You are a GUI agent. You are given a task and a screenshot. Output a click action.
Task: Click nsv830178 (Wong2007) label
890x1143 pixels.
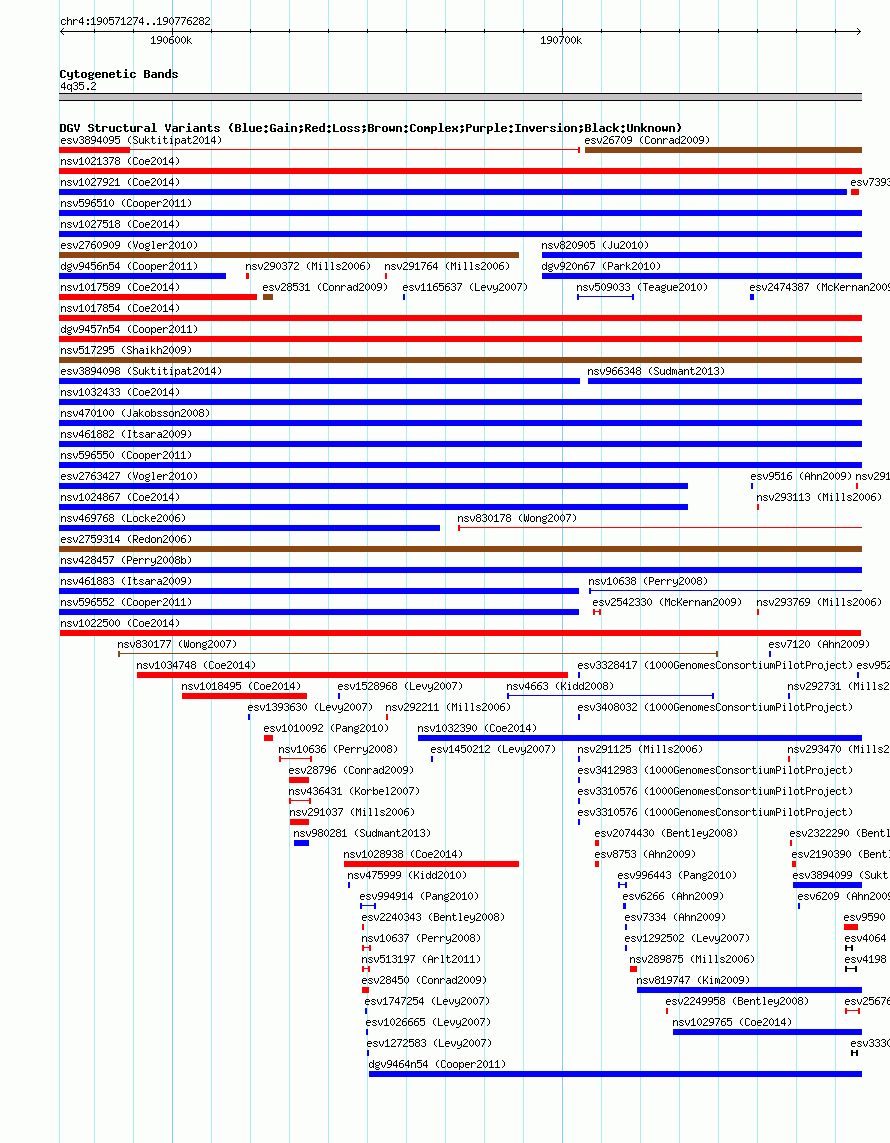[x=517, y=519]
